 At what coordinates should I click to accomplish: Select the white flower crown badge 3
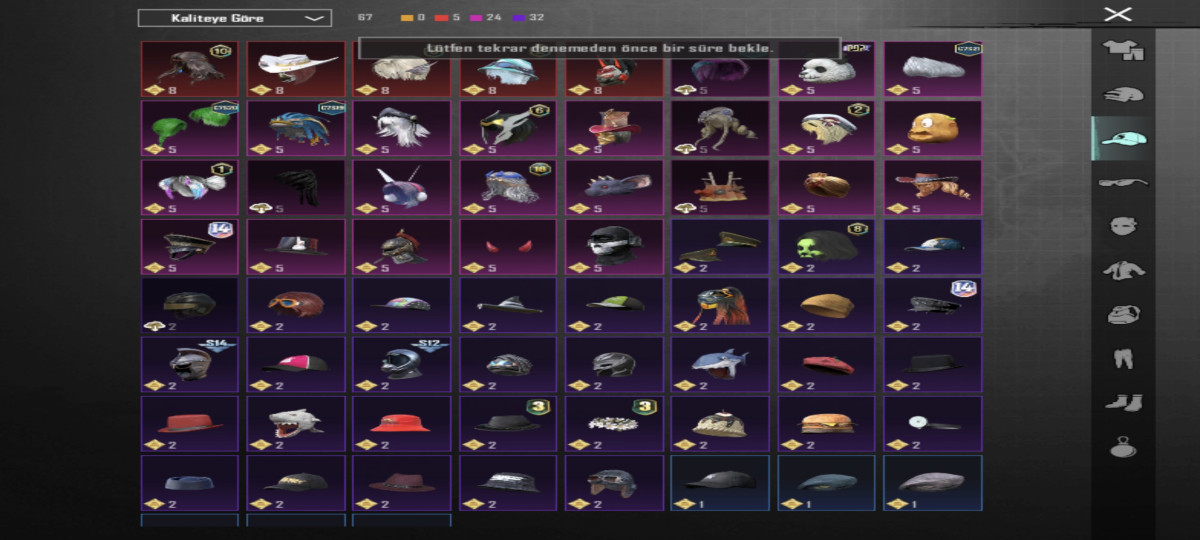pyautogui.click(x=614, y=423)
